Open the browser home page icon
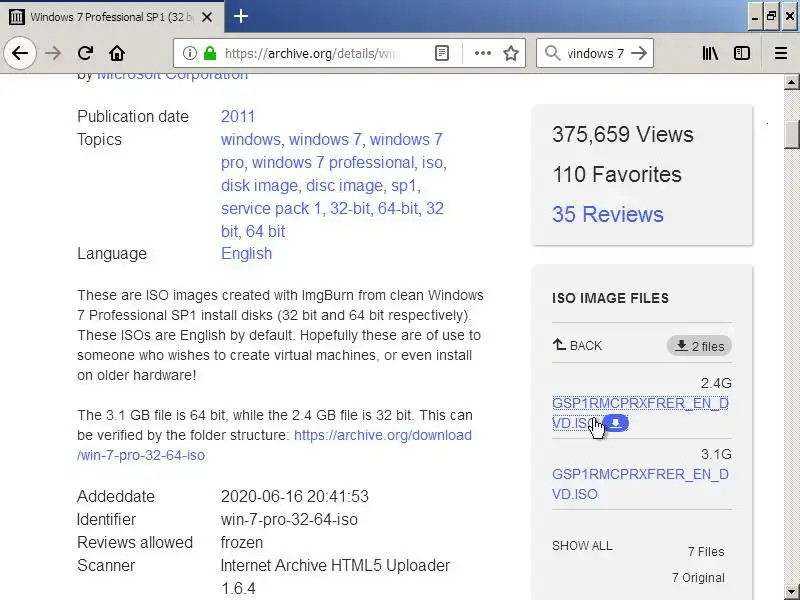This screenshot has height=600, width=800. pos(117,53)
